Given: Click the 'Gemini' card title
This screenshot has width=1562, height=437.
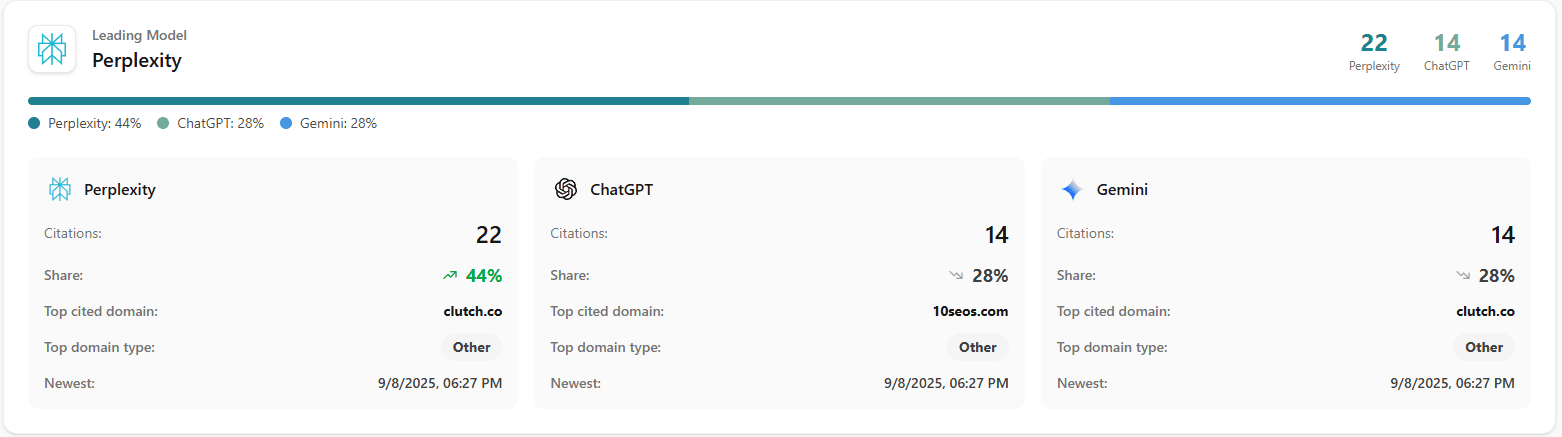Looking at the screenshot, I should click(1122, 189).
